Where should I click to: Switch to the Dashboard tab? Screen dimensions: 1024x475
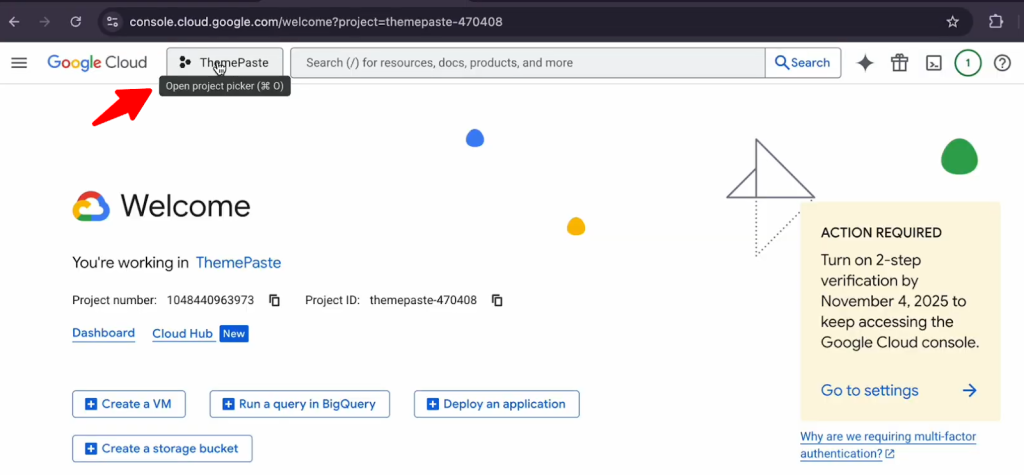coord(103,333)
